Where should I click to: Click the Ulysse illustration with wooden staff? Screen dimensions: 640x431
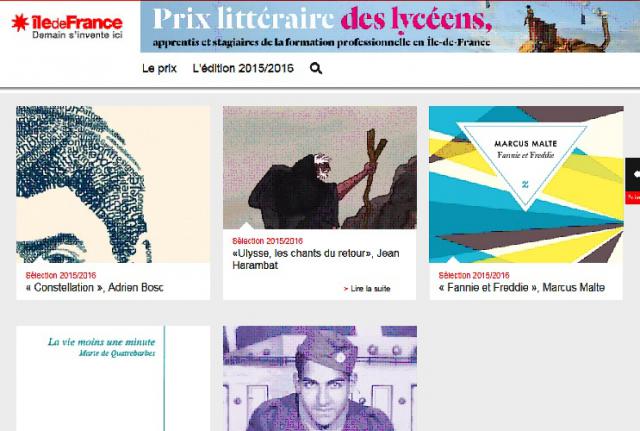(320, 167)
